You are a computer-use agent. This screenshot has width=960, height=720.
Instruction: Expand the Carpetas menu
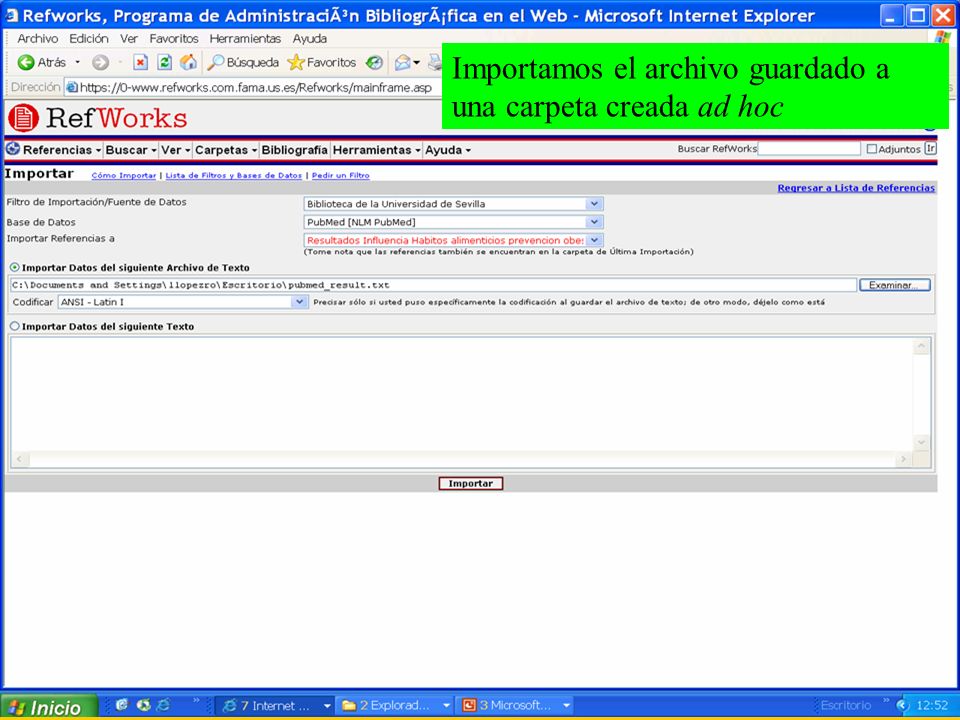coord(226,150)
